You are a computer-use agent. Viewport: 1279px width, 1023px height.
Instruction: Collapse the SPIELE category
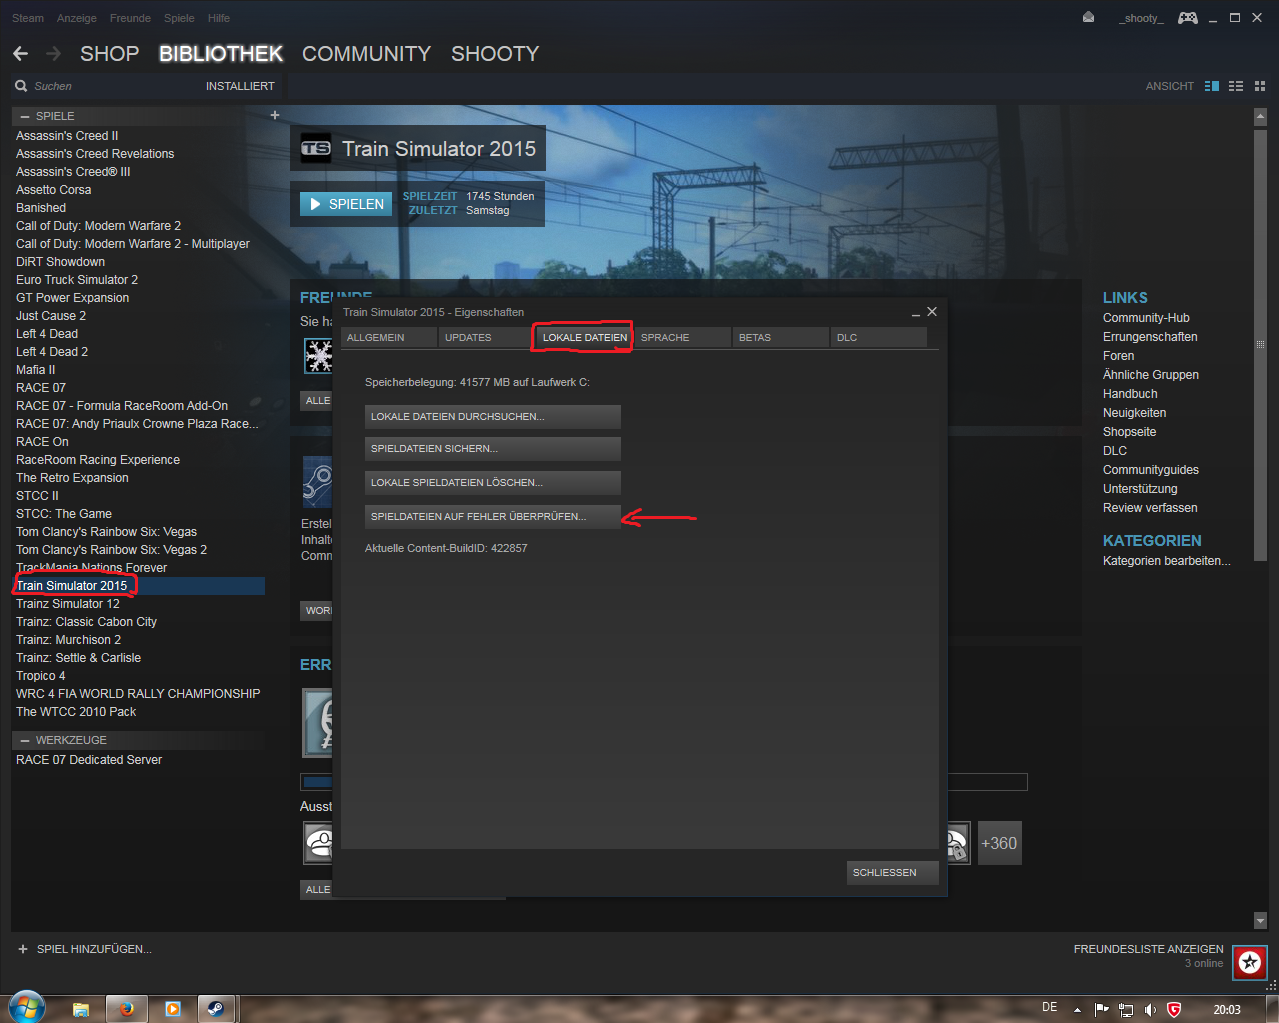tap(25, 116)
